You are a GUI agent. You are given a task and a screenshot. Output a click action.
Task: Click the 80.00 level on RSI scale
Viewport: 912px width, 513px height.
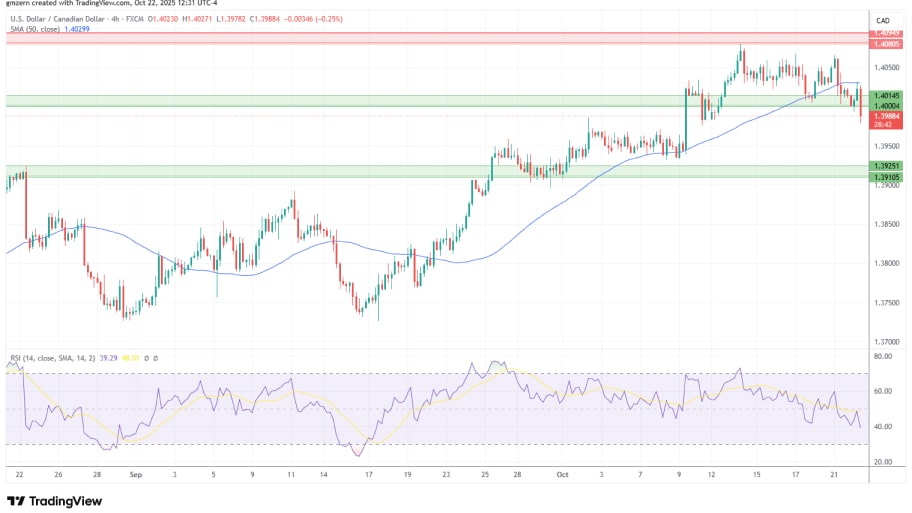(883, 356)
